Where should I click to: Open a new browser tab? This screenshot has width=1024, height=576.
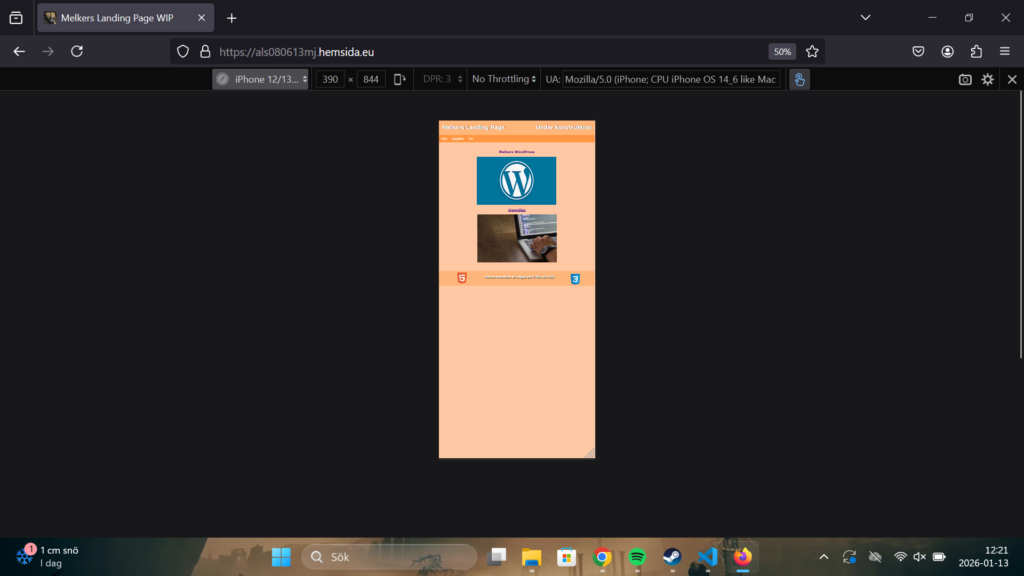[x=232, y=18]
